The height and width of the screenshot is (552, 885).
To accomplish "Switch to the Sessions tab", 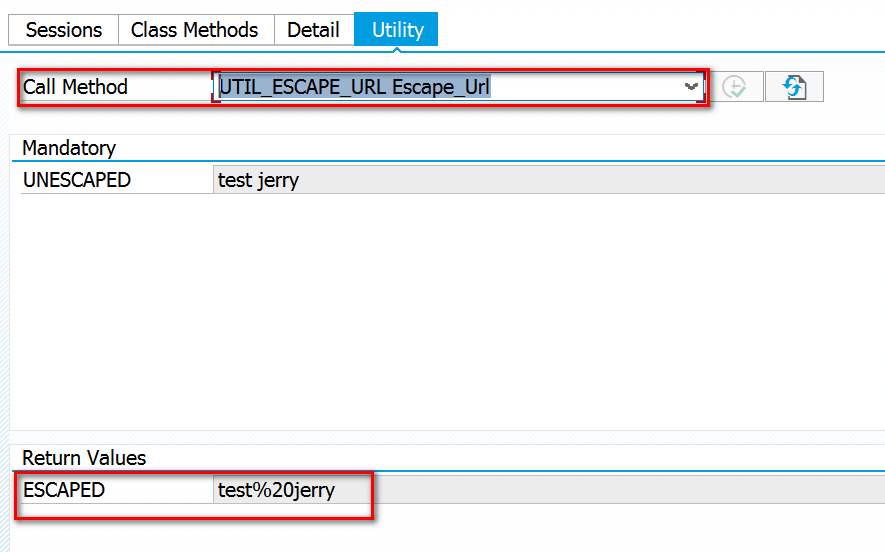I will [x=64, y=30].
